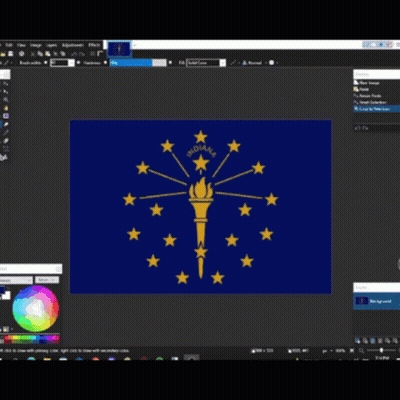Decrease brush width with minus button
Screen dimensions: 400x400
click(x=46, y=62)
